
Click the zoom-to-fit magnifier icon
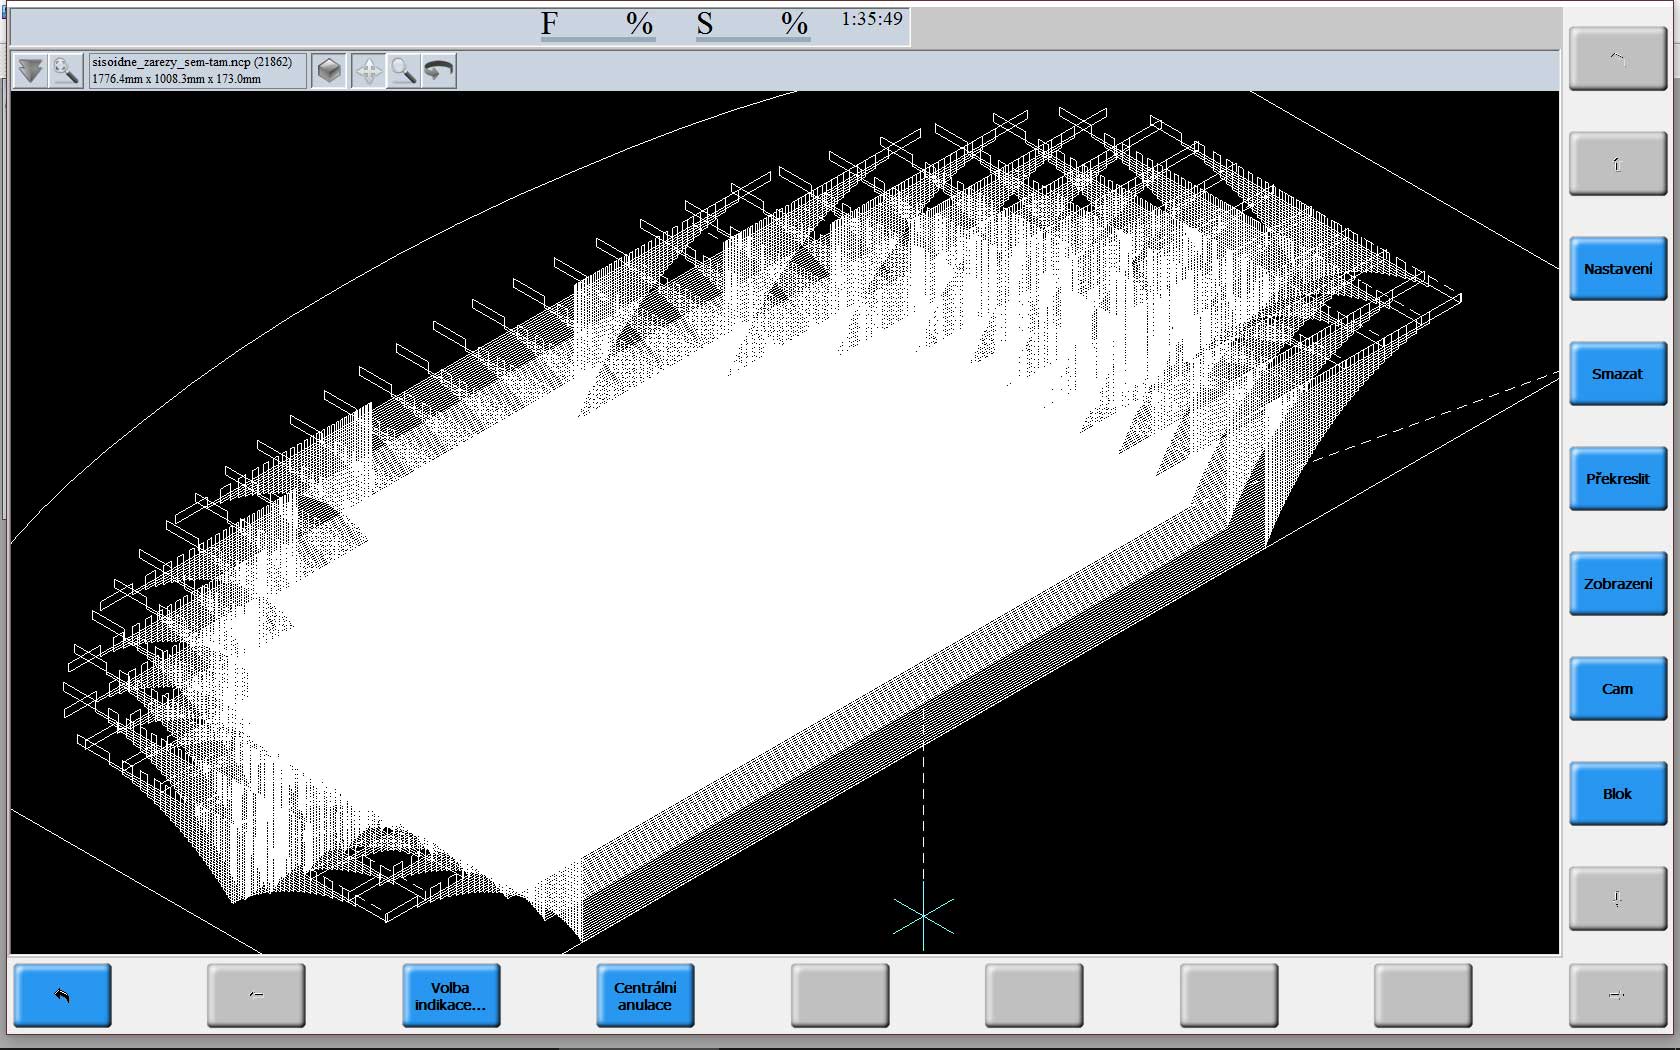pyautogui.click(x=66, y=71)
